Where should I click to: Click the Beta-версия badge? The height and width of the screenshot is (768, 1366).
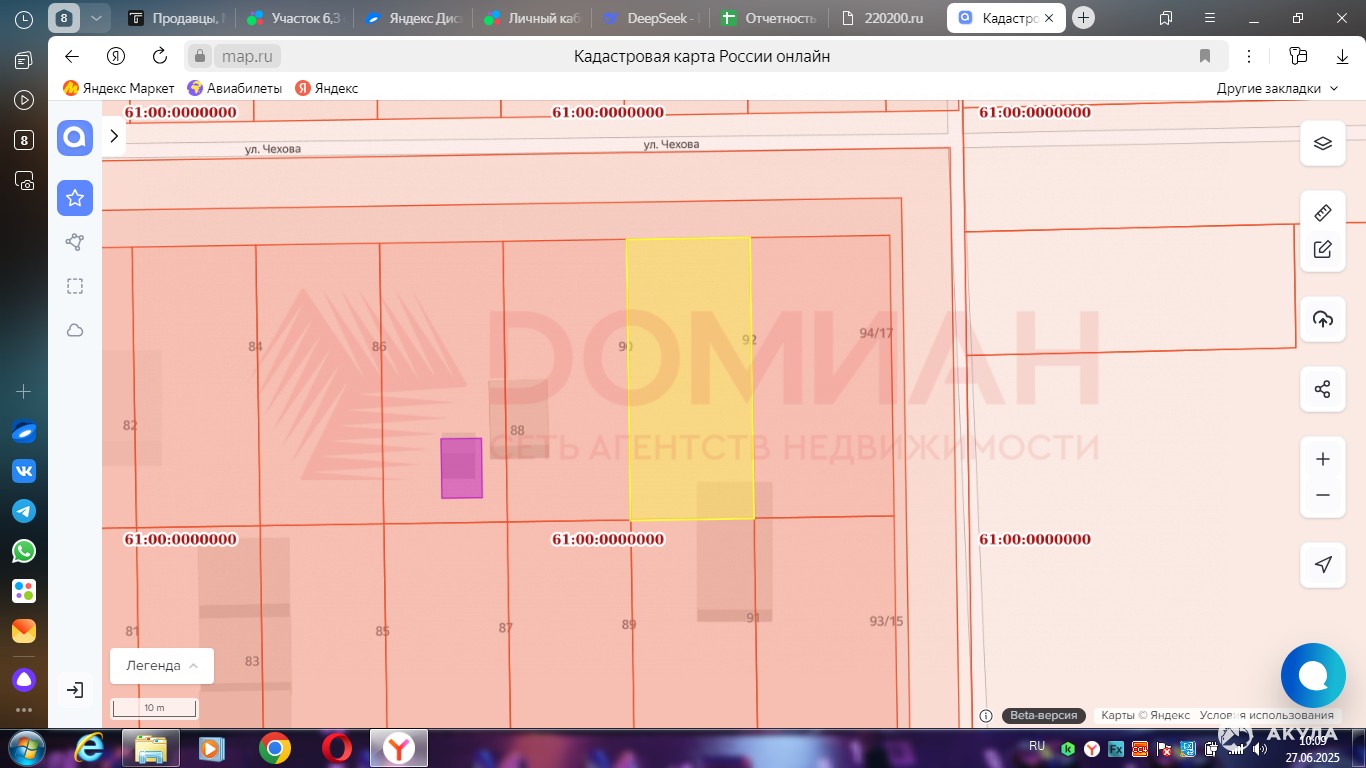(x=1044, y=715)
